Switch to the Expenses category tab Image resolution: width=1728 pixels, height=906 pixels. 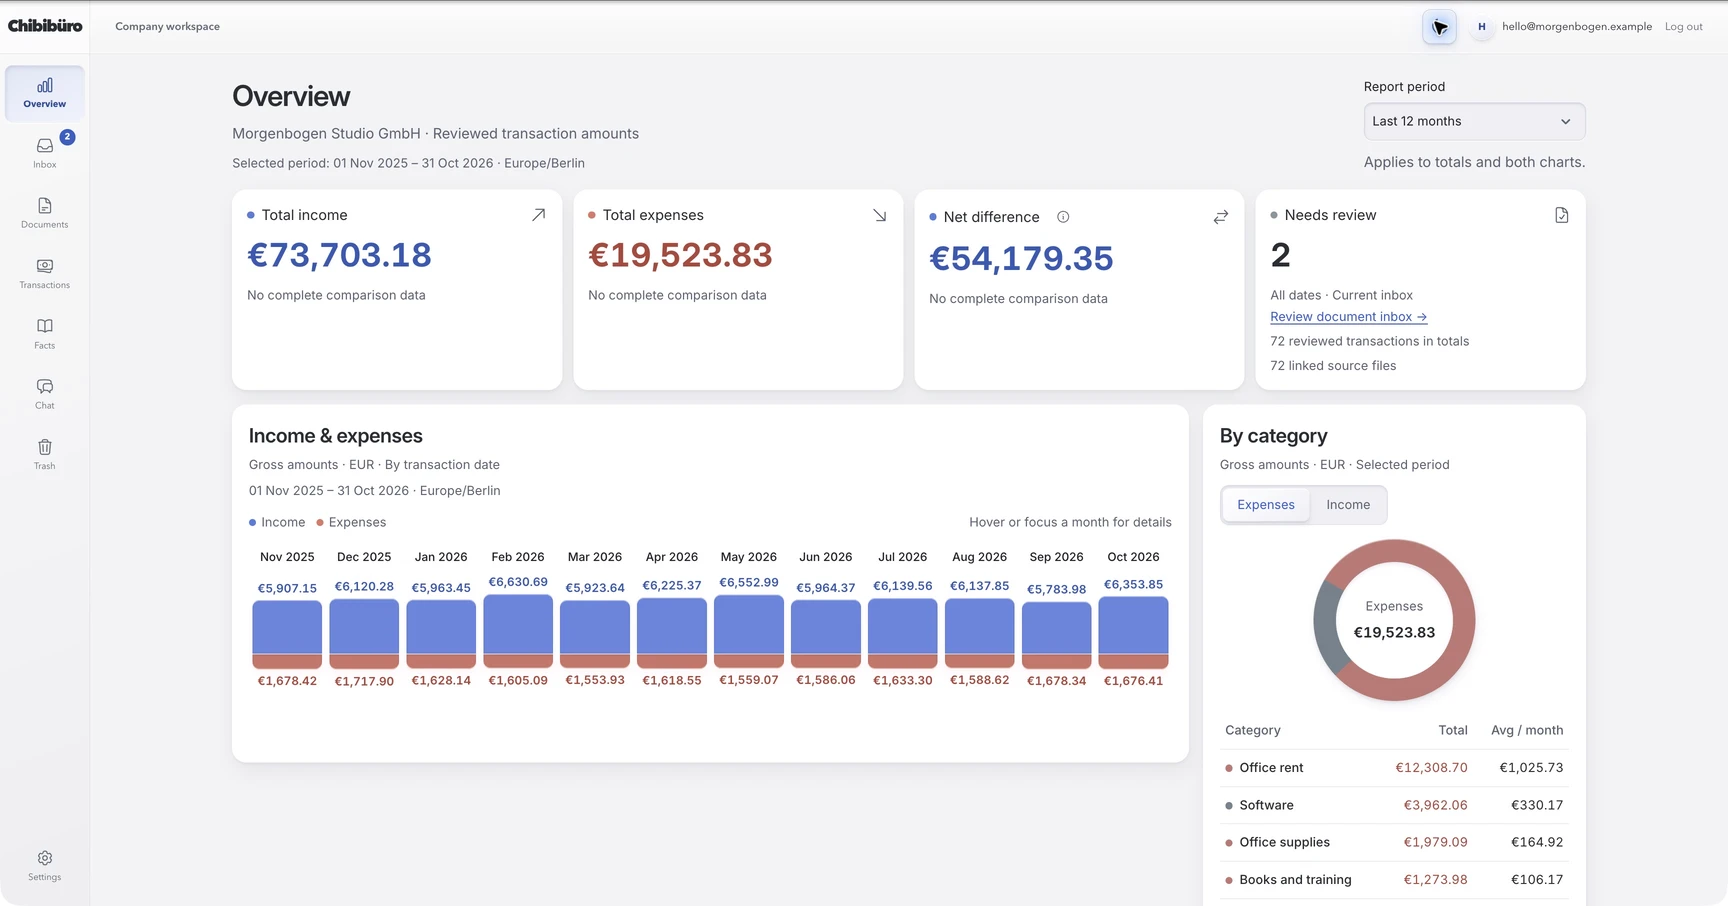[1266, 505]
